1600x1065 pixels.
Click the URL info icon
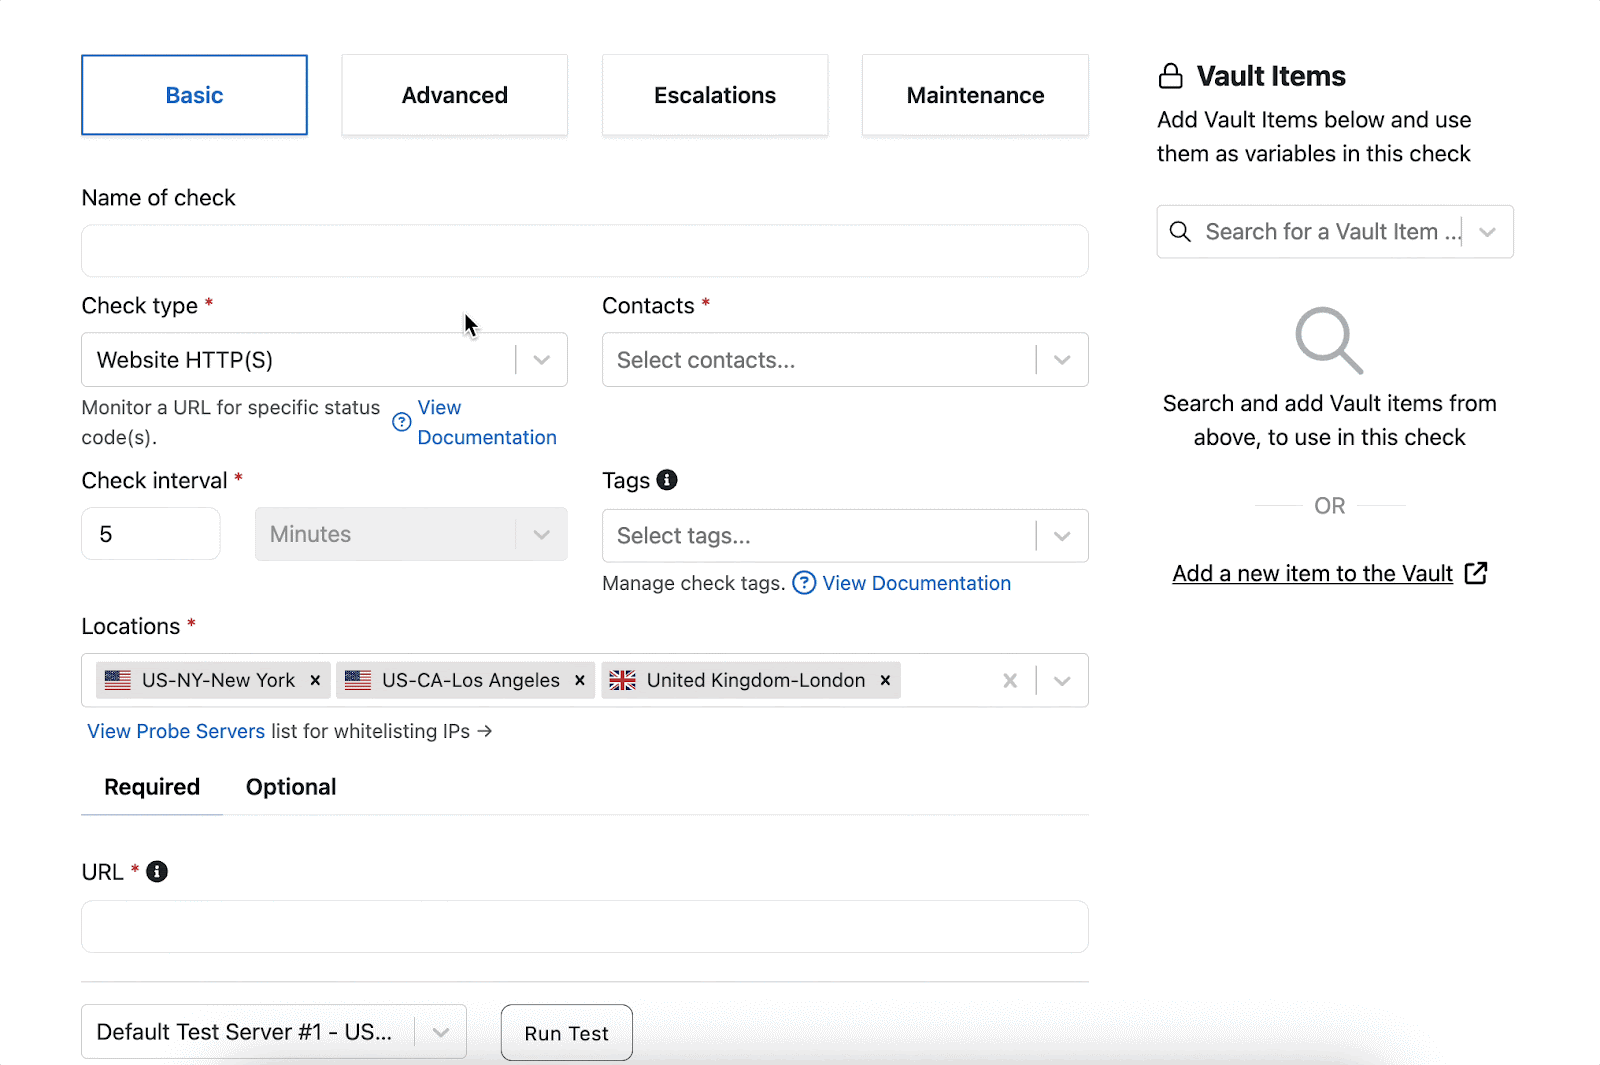[x=157, y=872]
